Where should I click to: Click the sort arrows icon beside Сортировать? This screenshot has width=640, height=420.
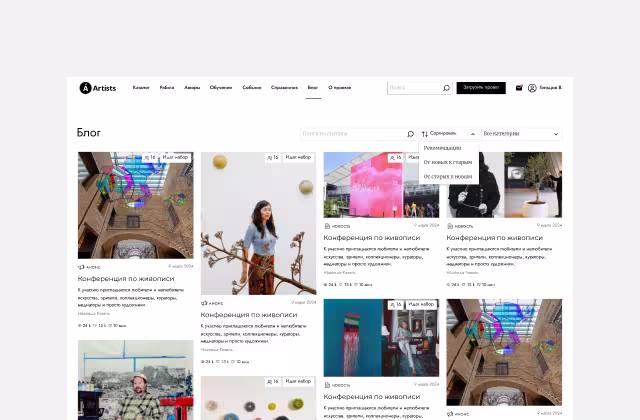425,134
